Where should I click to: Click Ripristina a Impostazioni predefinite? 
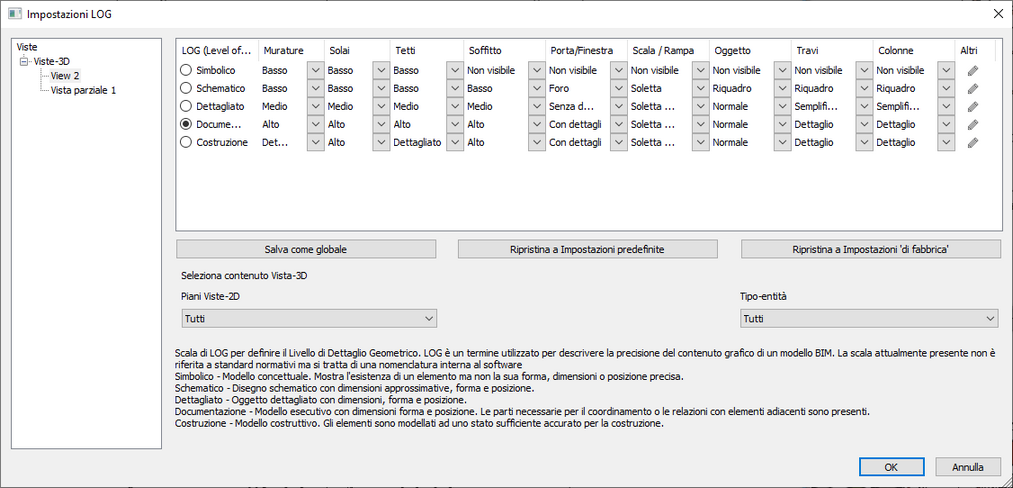pos(588,249)
